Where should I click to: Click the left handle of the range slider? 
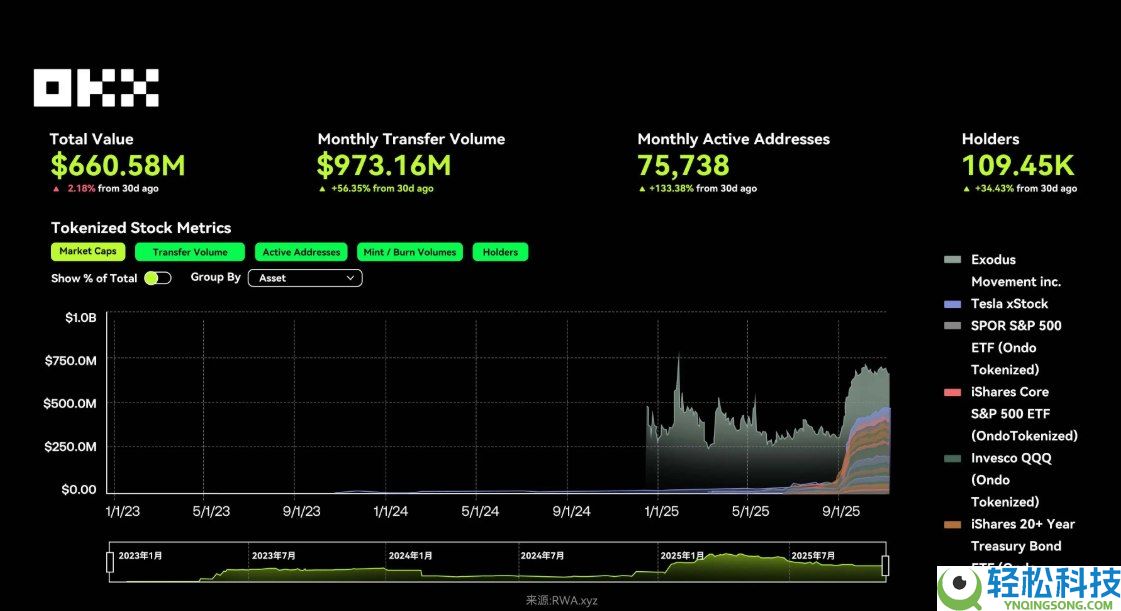click(x=110, y=563)
